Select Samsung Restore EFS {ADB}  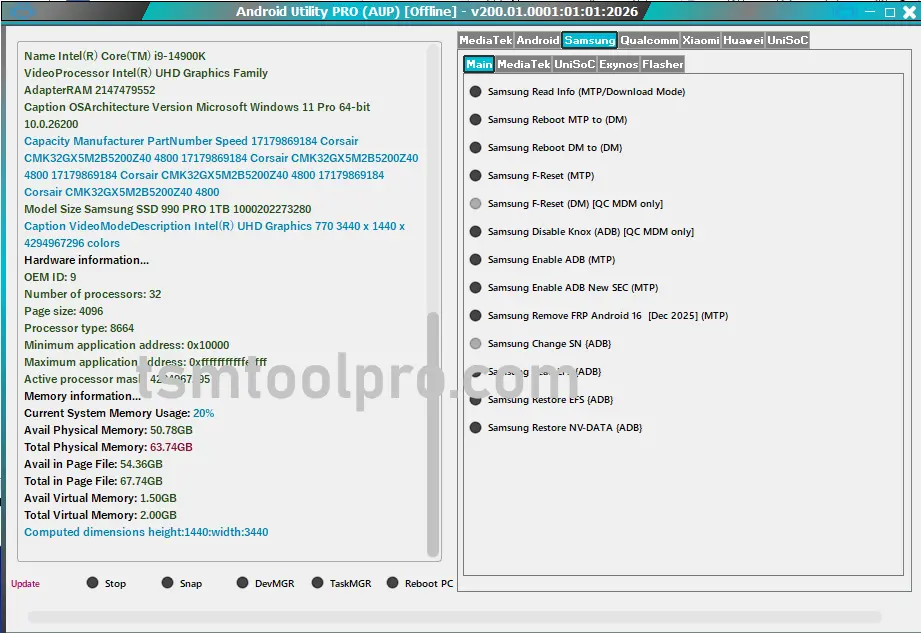(542, 400)
